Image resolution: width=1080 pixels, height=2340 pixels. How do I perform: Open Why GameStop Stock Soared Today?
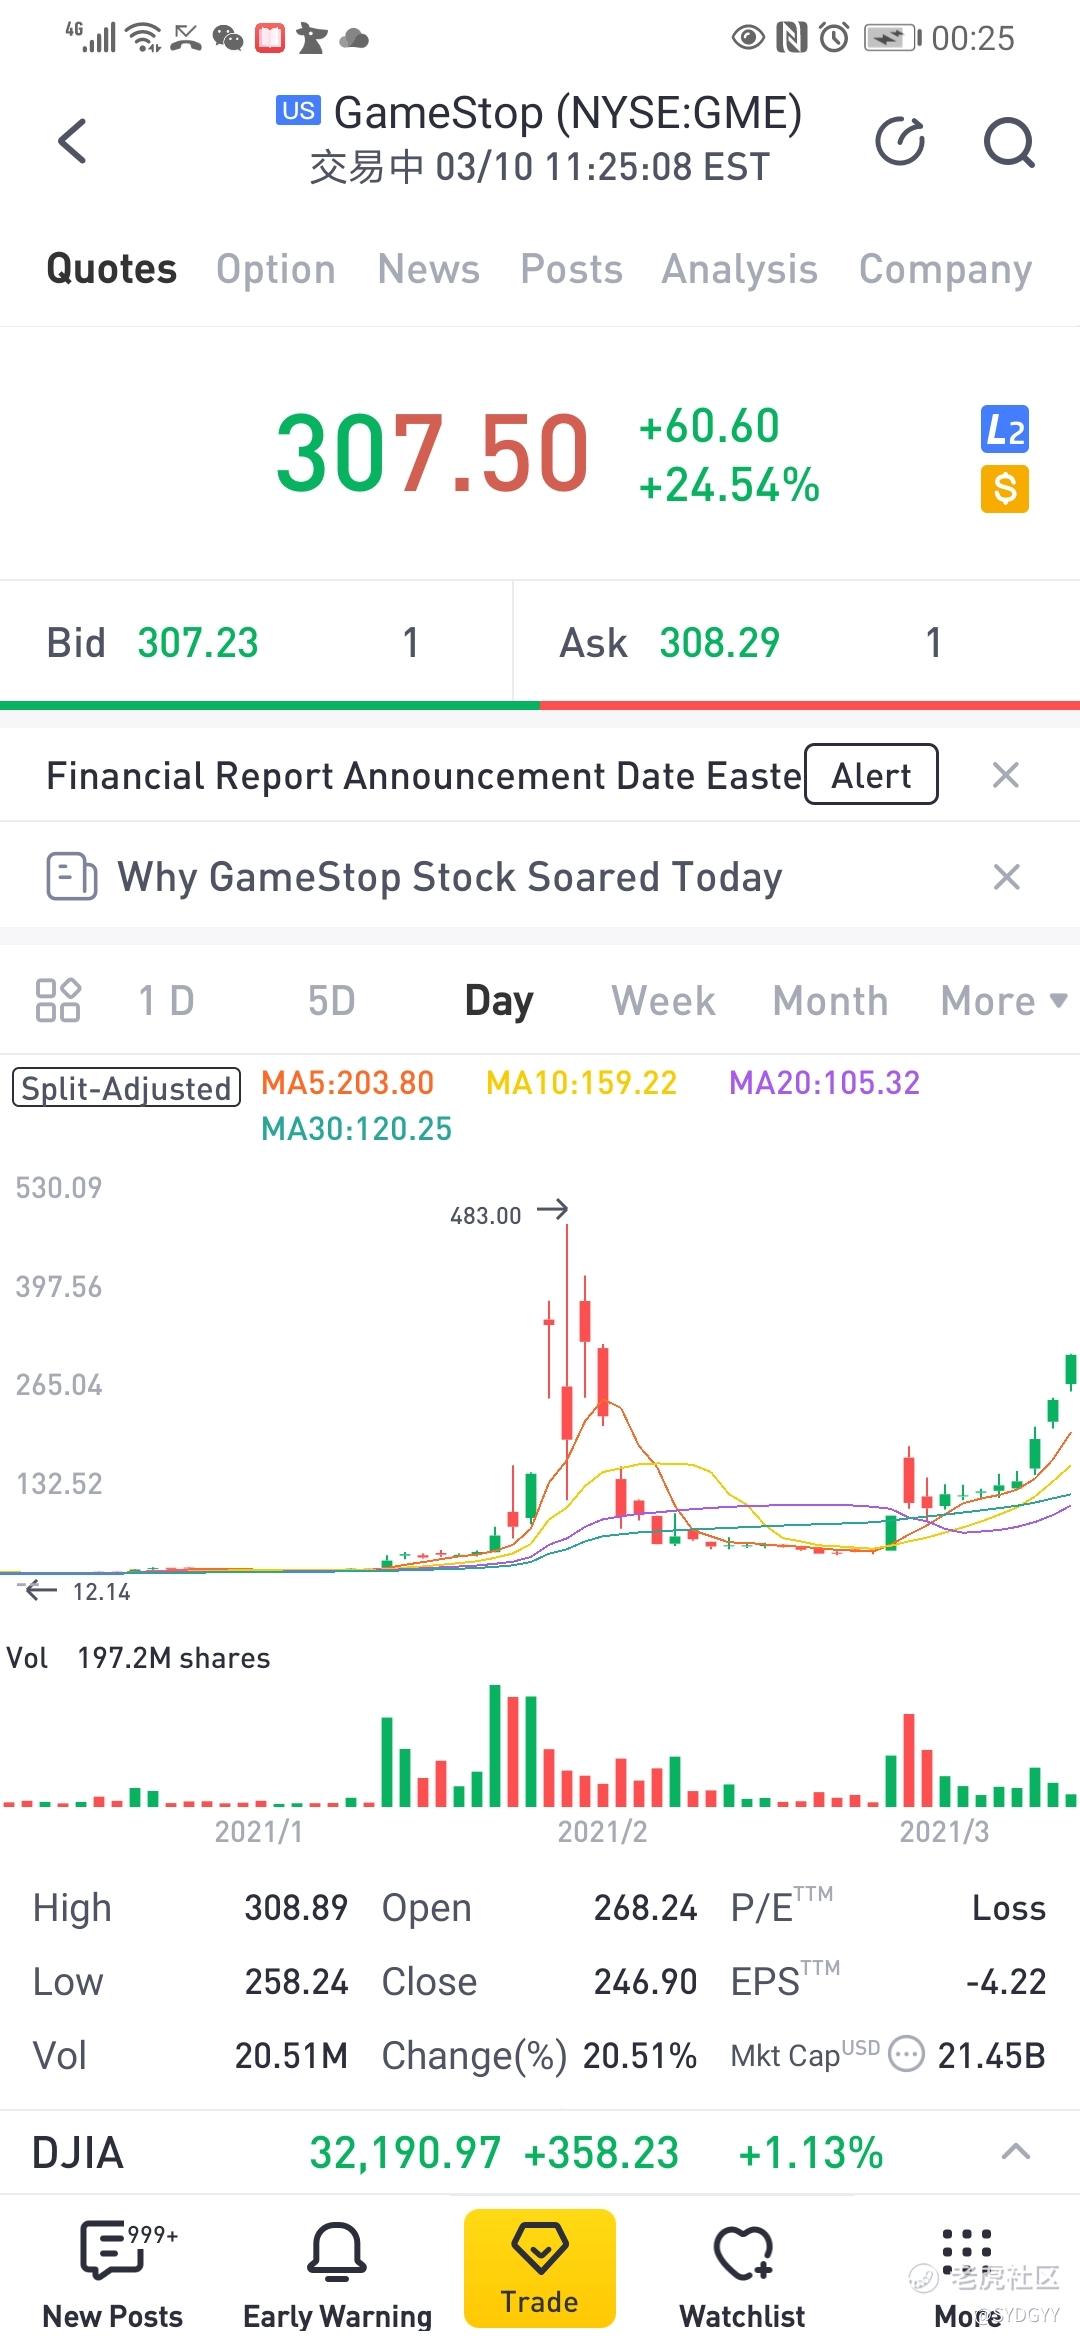click(x=450, y=877)
